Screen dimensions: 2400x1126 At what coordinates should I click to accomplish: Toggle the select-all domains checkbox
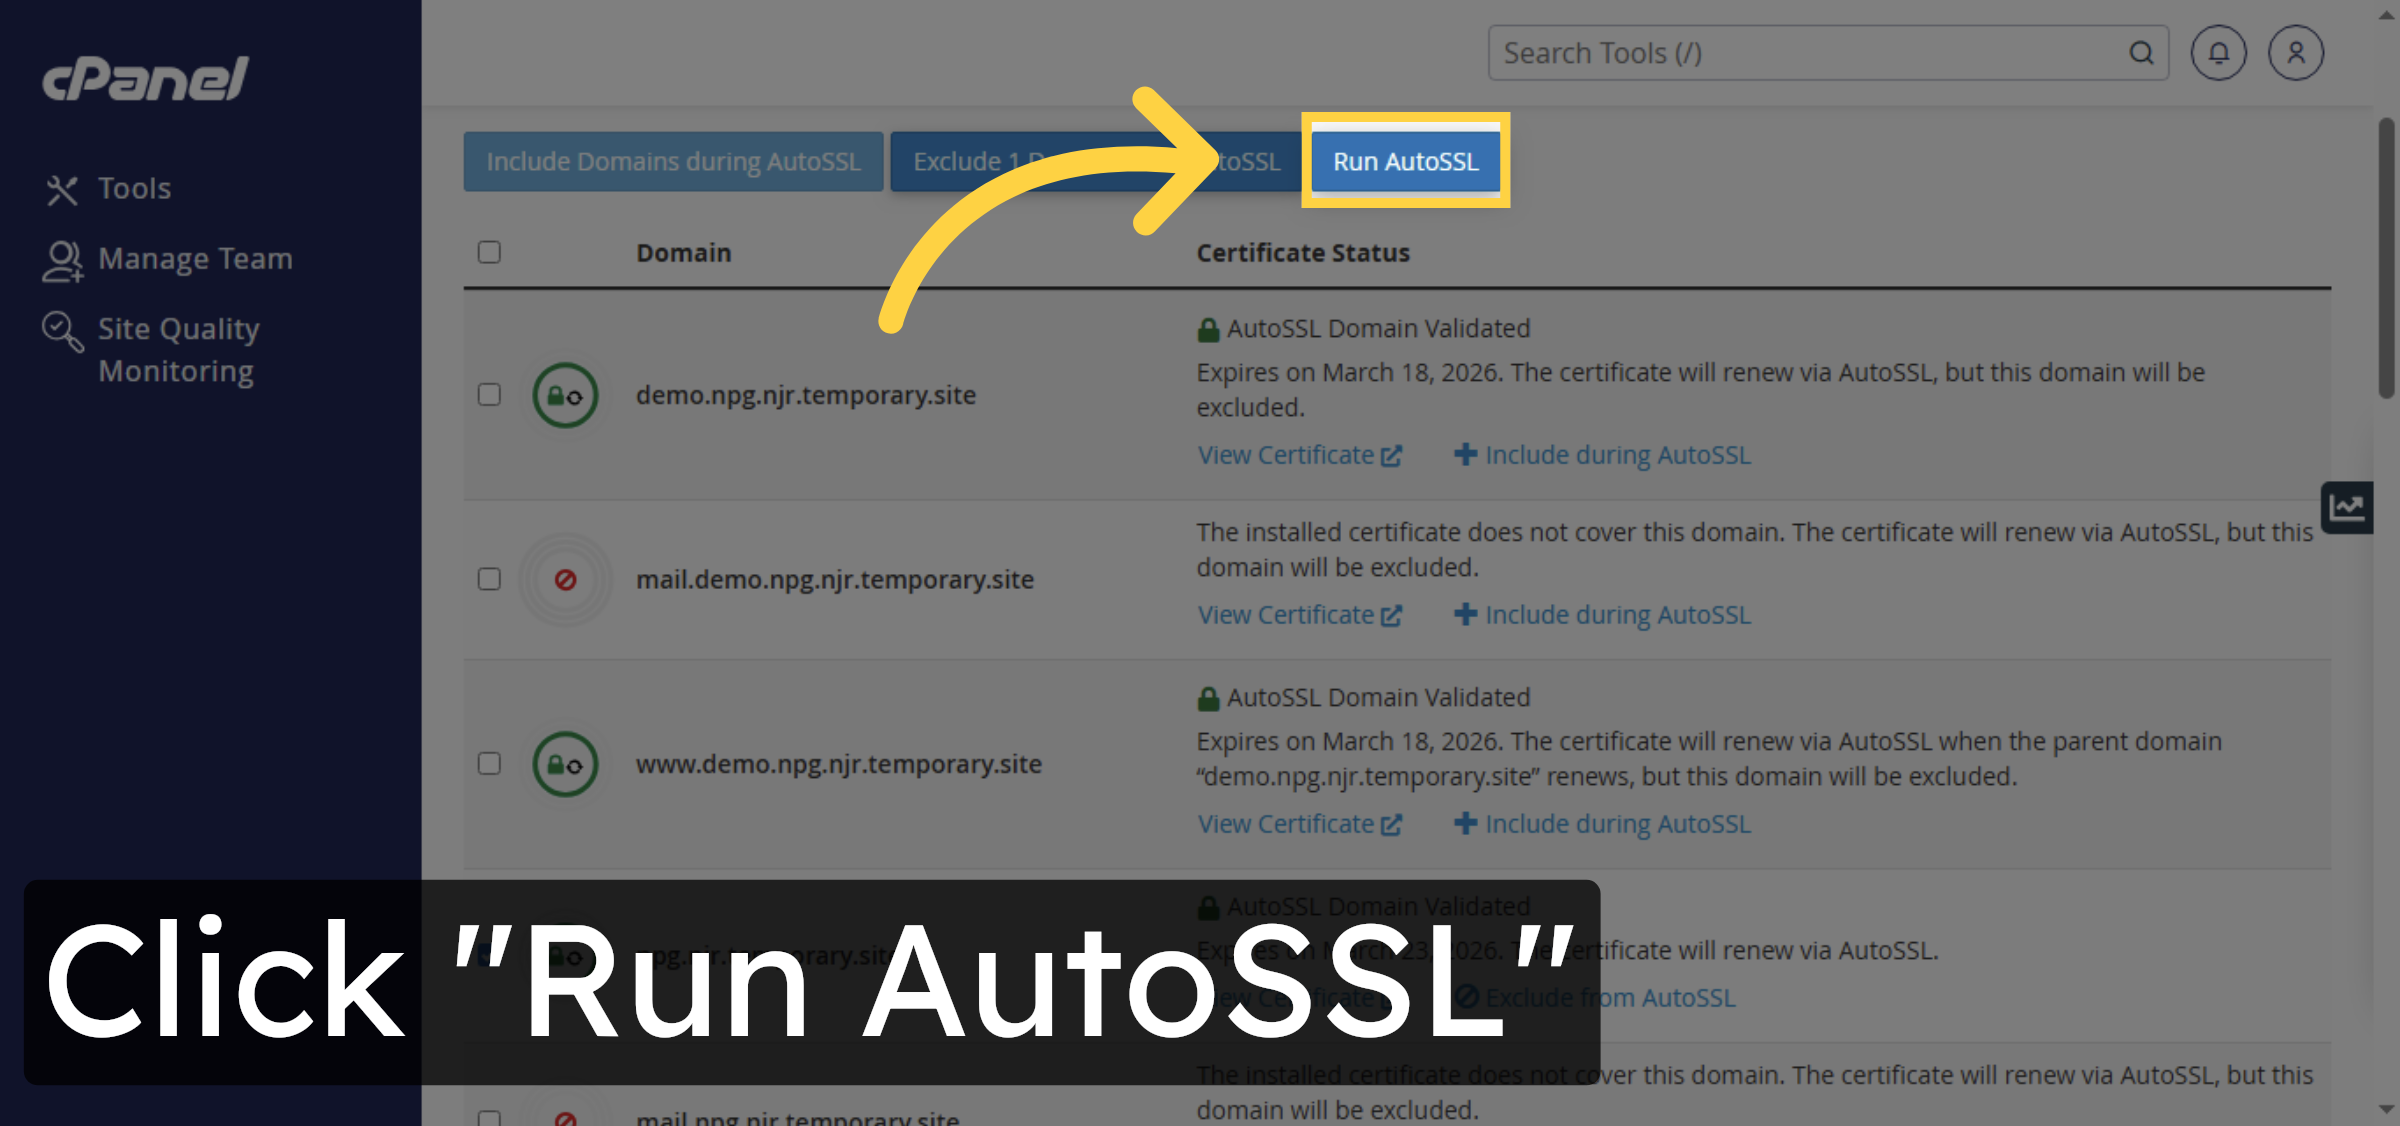[x=489, y=252]
